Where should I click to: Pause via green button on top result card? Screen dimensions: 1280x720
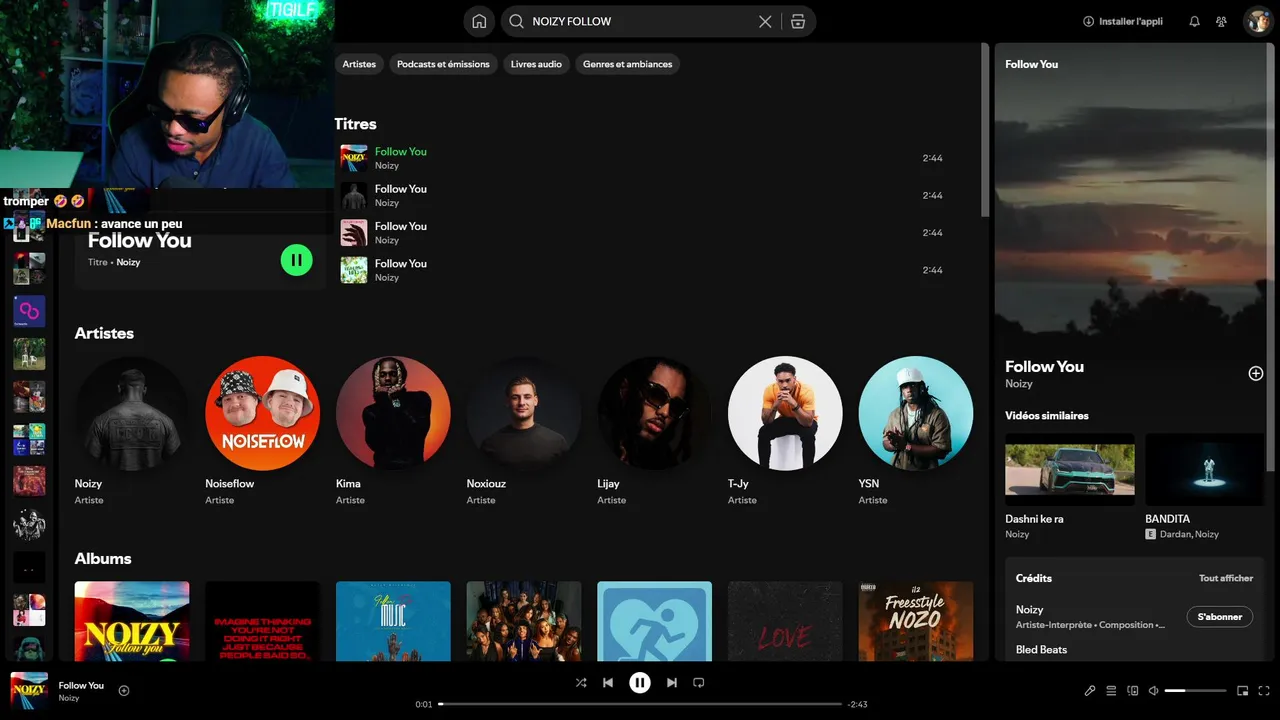click(296, 261)
